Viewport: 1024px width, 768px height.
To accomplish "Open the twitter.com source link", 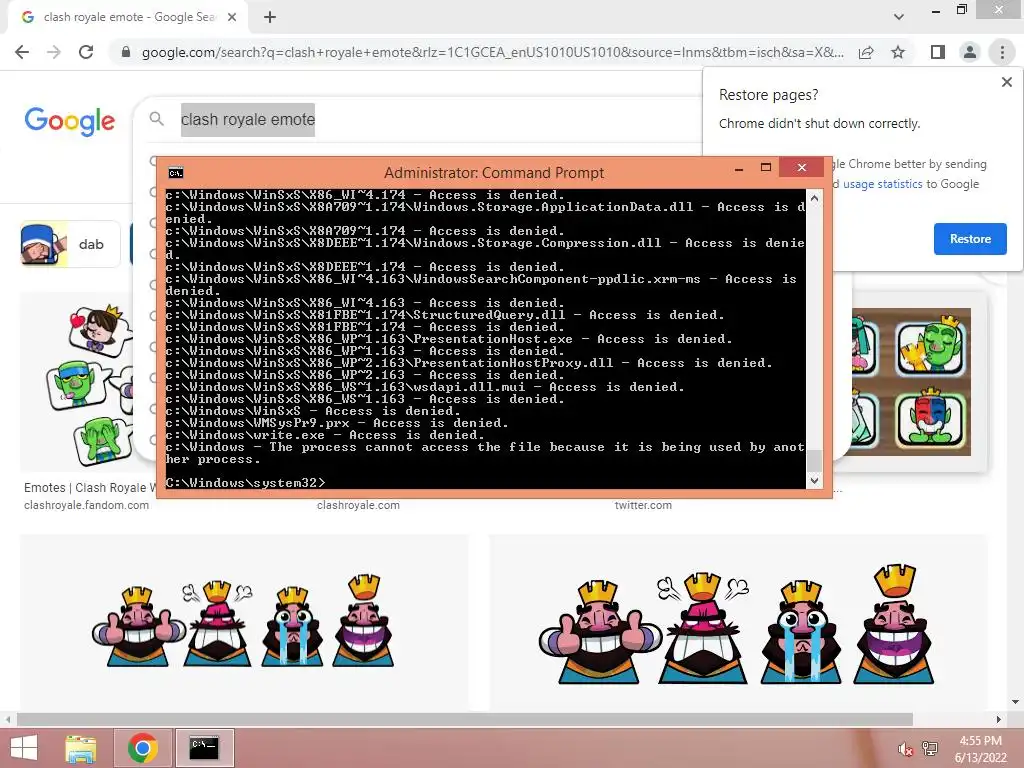I will [643, 505].
